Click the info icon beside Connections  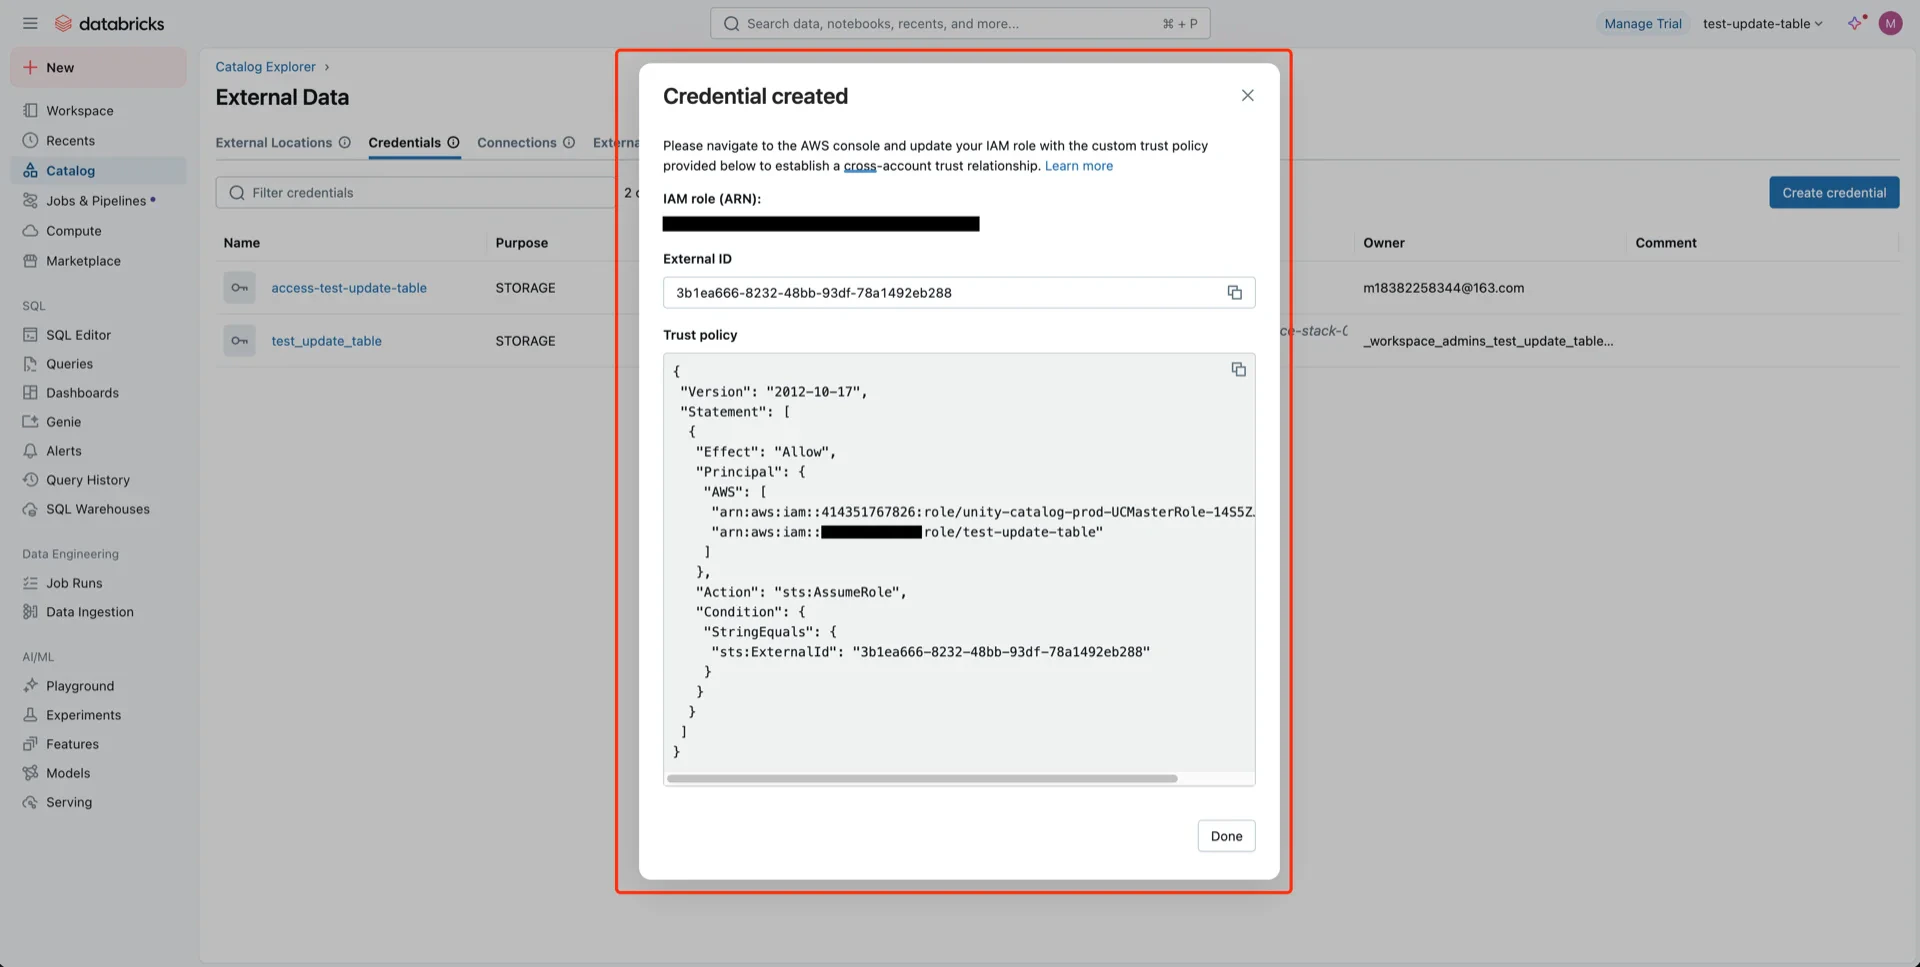pyautogui.click(x=569, y=143)
